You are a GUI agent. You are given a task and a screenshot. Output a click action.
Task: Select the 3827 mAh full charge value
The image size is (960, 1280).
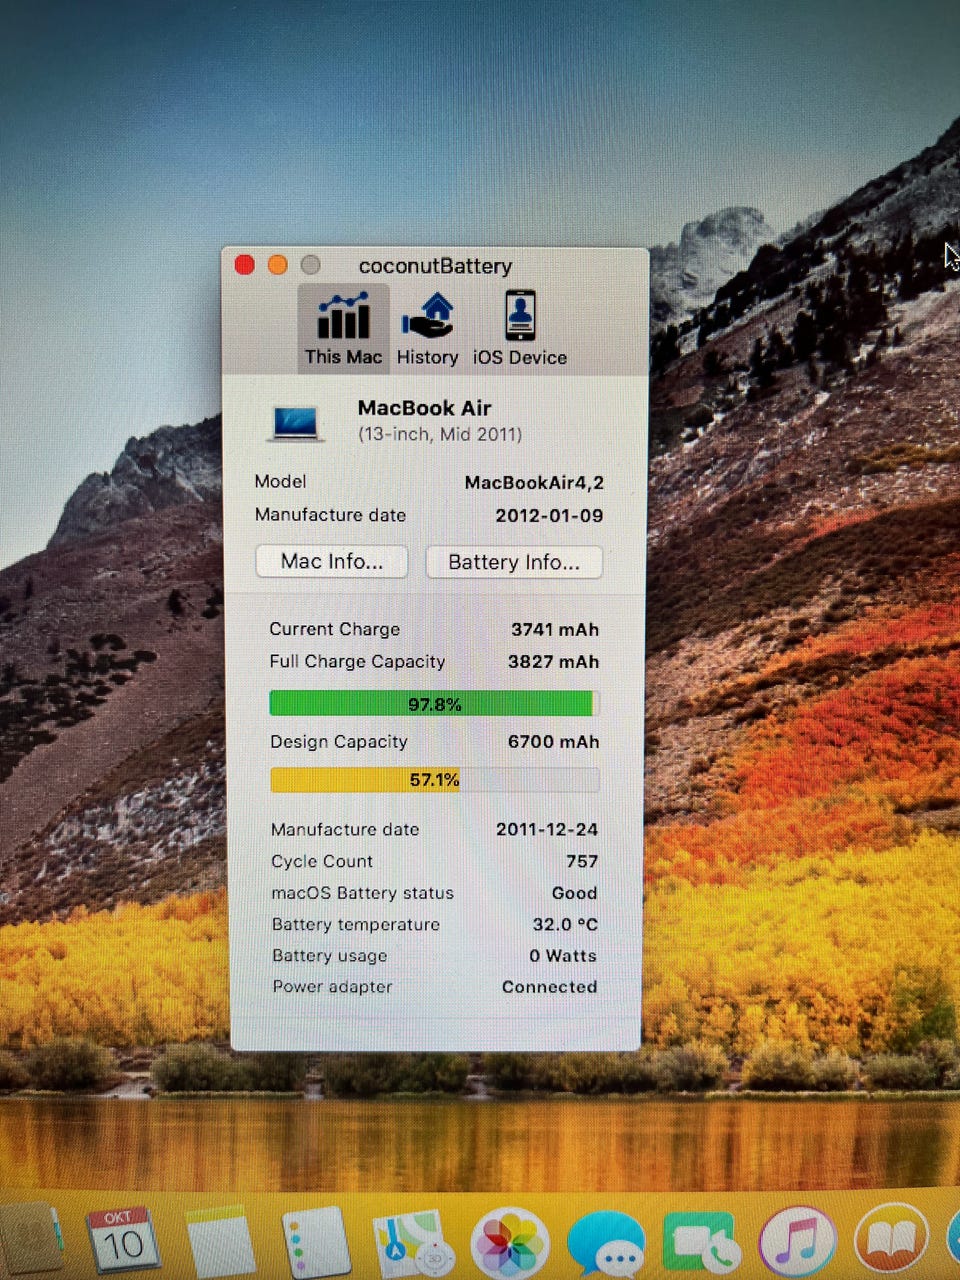553,662
